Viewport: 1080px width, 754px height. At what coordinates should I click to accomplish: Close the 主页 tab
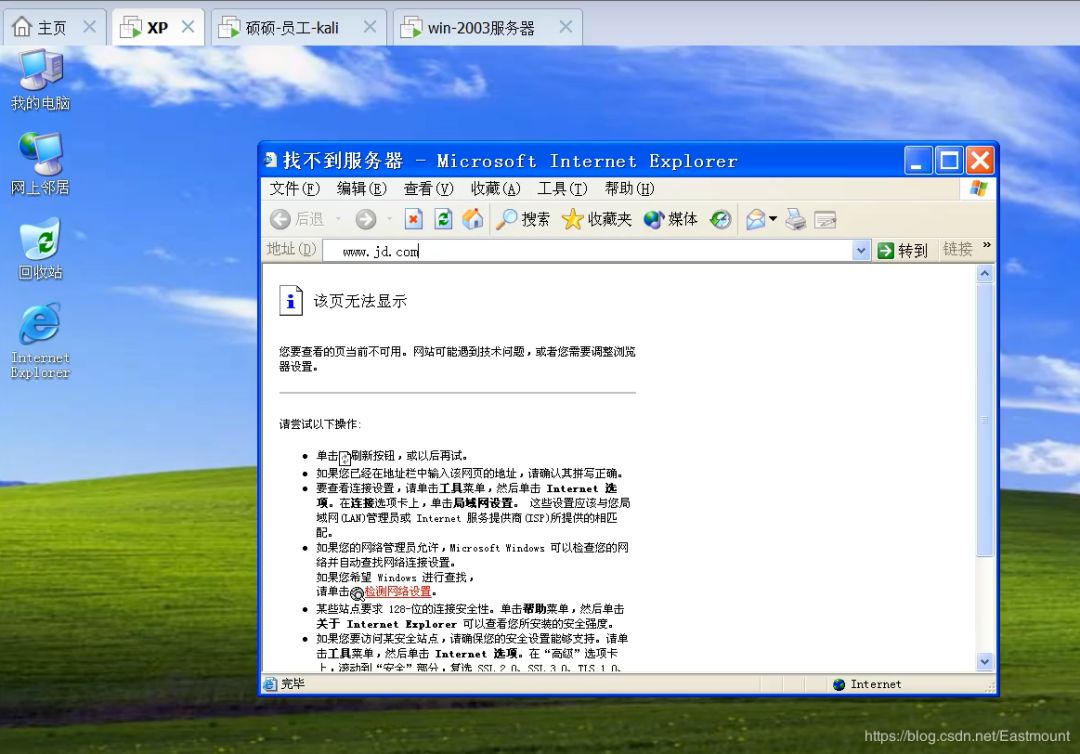pos(89,27)
